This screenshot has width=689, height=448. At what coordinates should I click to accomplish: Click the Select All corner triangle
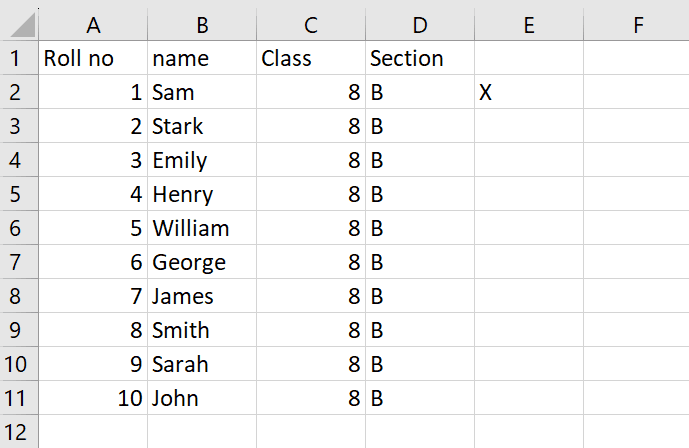click(21, 25)
